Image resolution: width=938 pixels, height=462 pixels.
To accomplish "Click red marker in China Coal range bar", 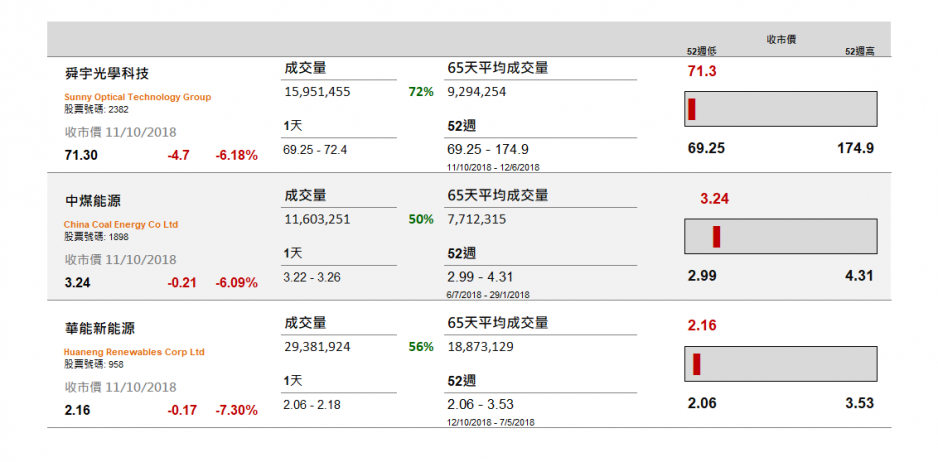I will click(x=716, y=236).
